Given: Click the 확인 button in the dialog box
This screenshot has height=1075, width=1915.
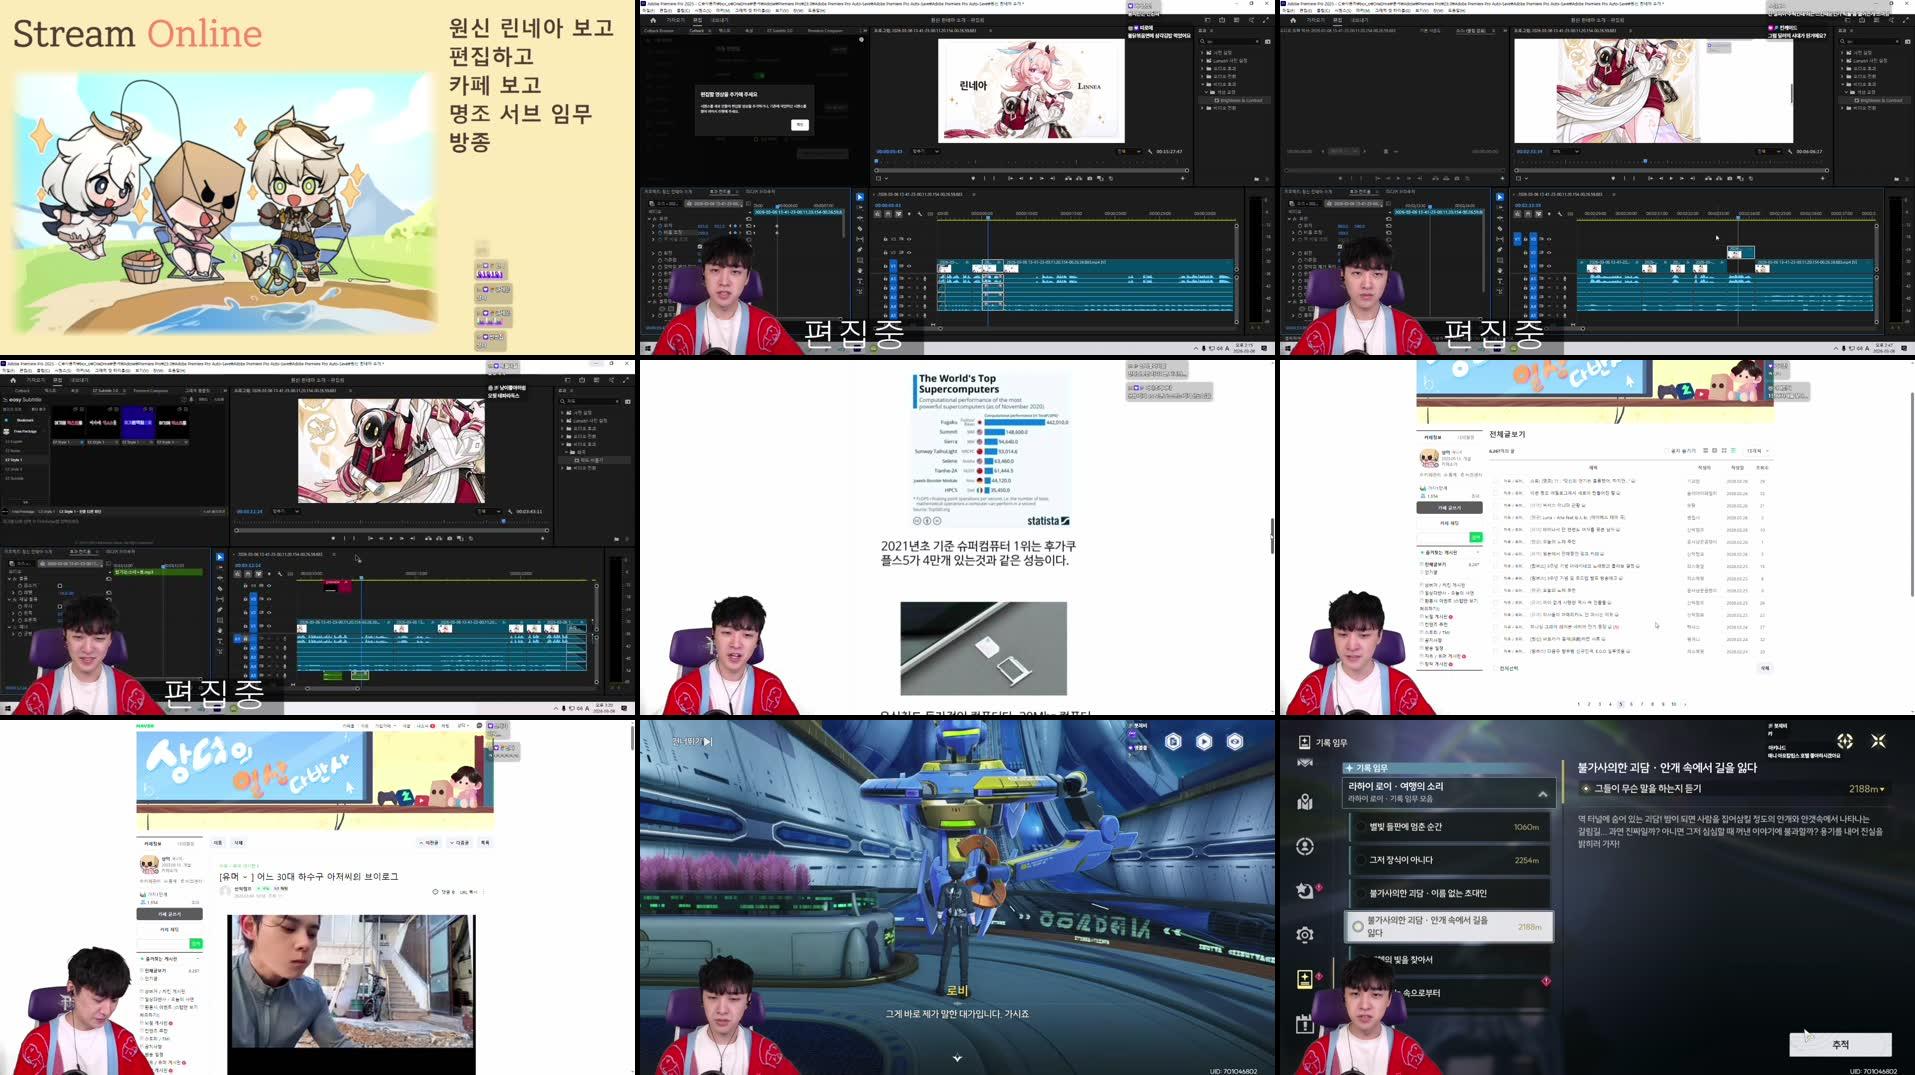Looking at the screenshot, I should [x=800, y=125].
